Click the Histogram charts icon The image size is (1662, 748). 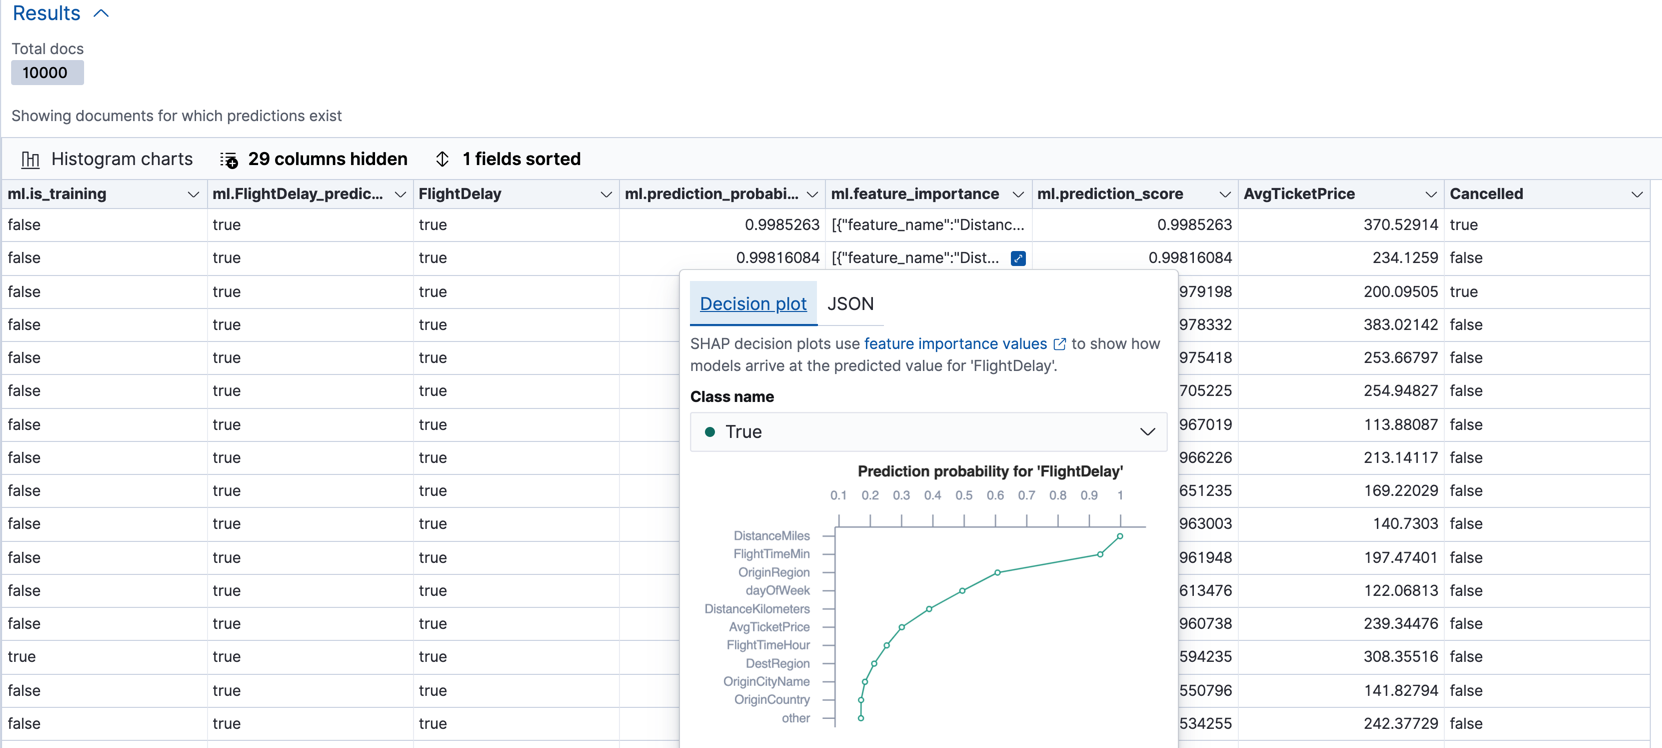[x=31, y=160]
